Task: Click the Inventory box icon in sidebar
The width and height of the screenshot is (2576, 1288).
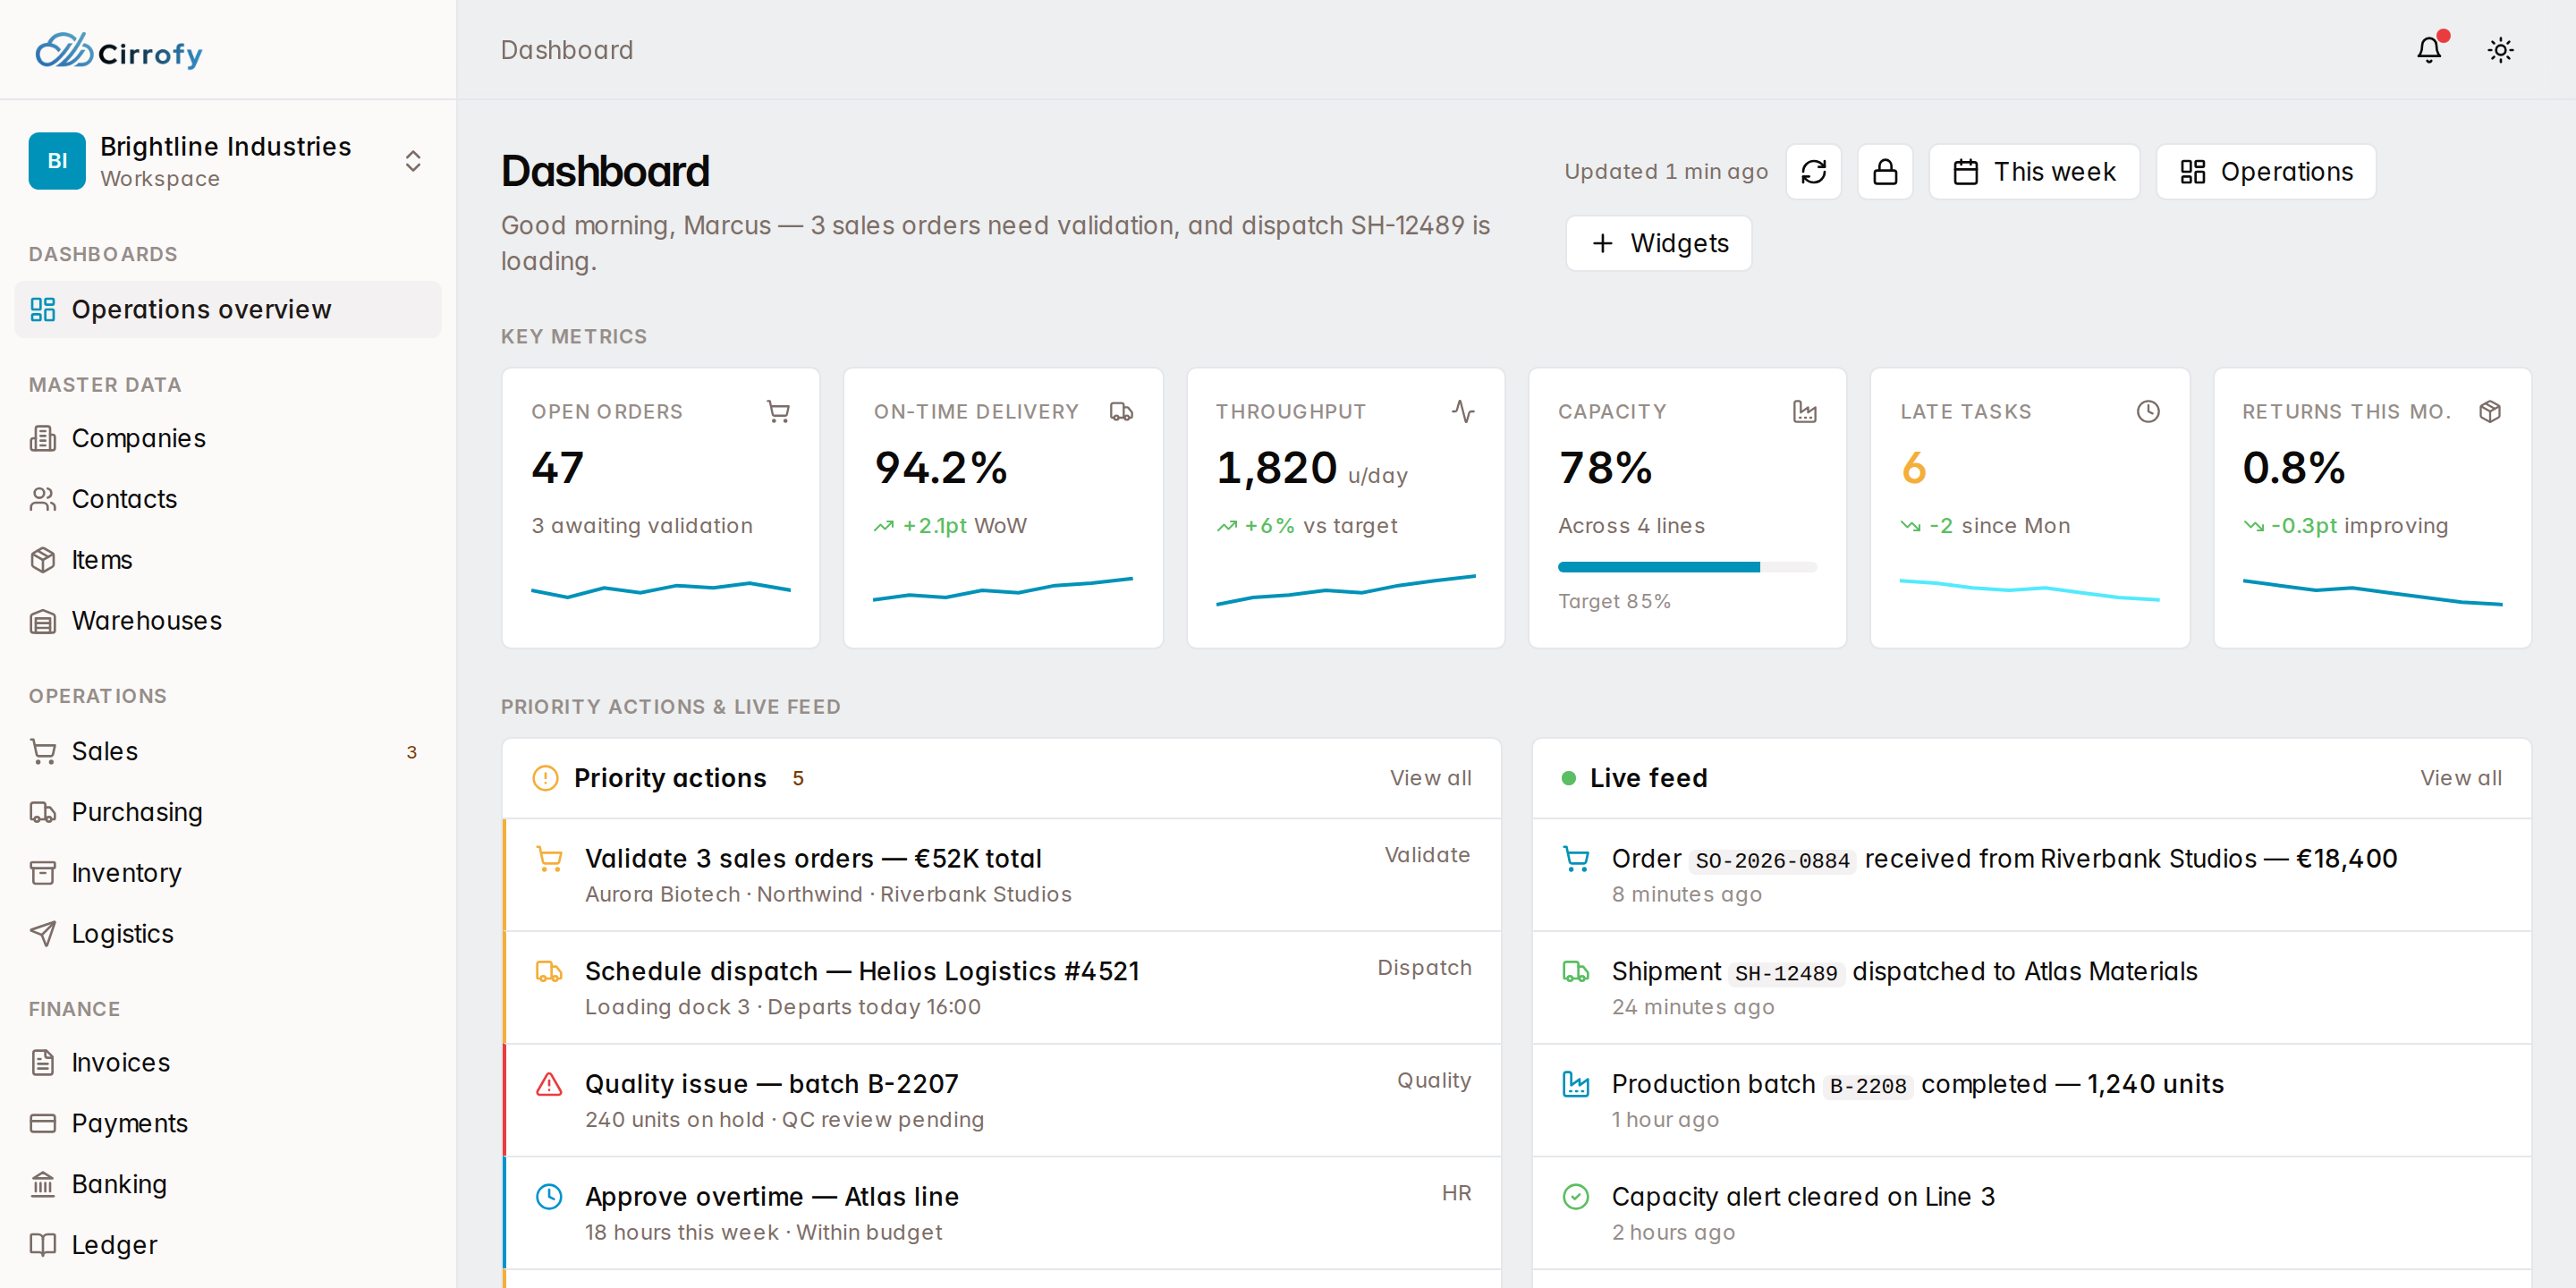Action: [42, 873]
